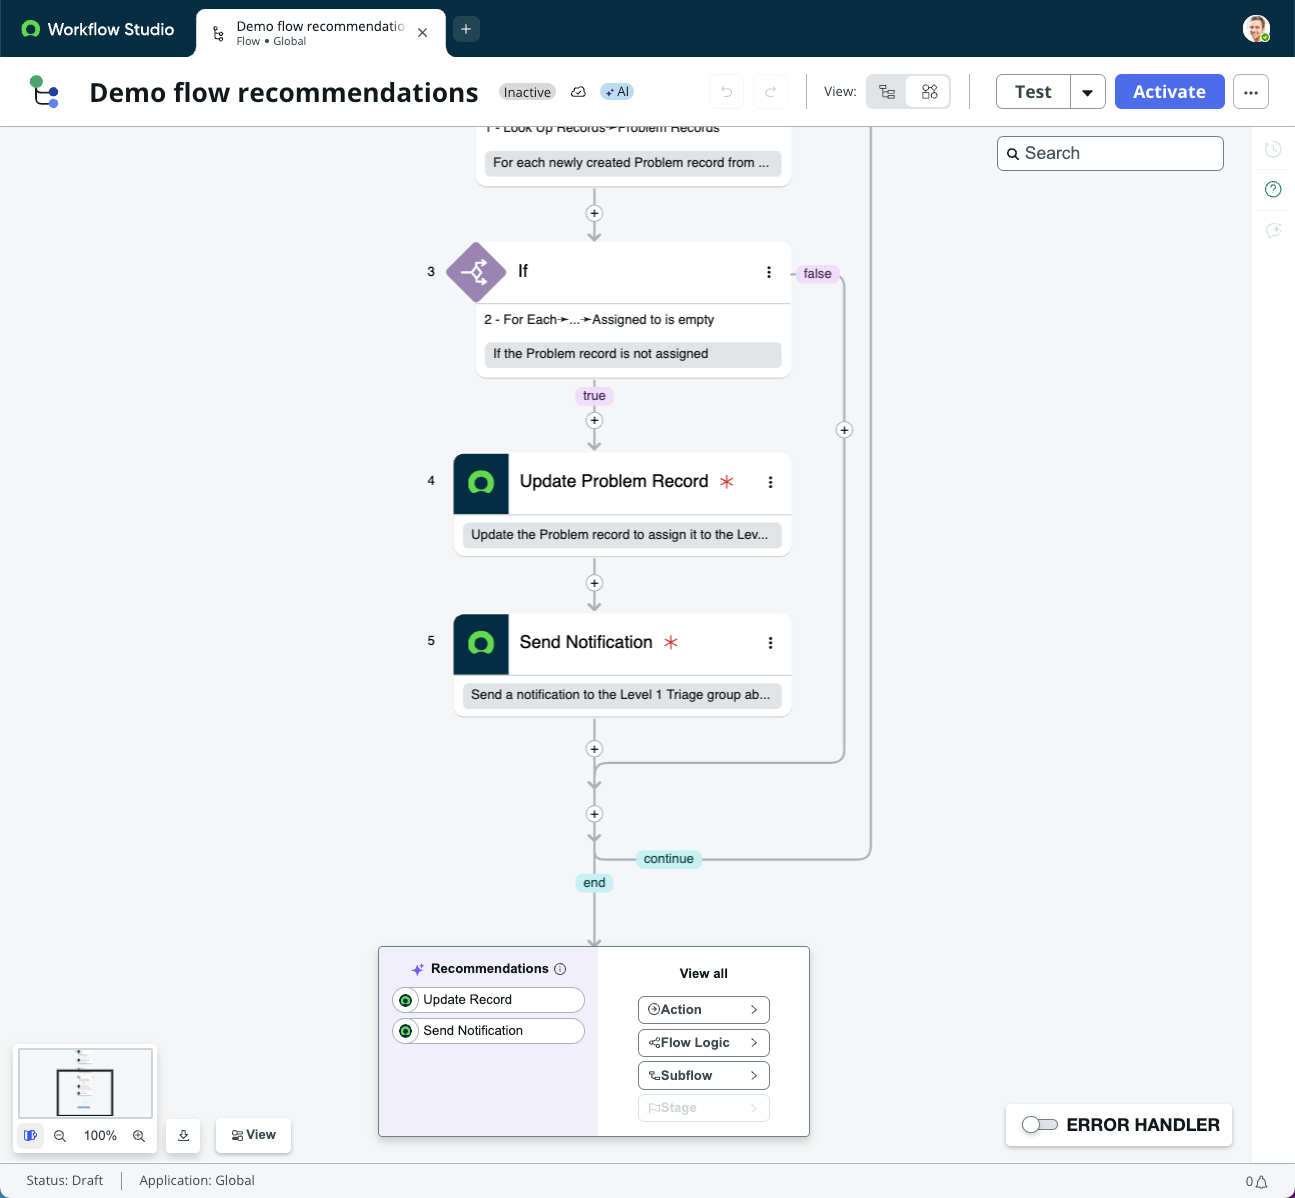Image resolution: width=1295 pixels, height=1198 pixels.
Task: Click 'Status: Draft' in status bar
Action: [x=65, y=1180]
